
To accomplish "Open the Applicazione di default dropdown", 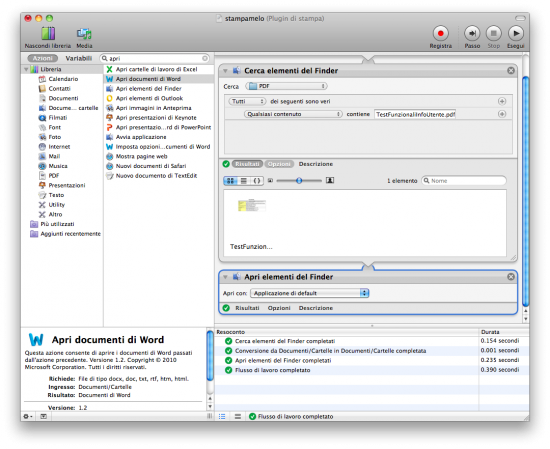I will [x=310, y=293].
